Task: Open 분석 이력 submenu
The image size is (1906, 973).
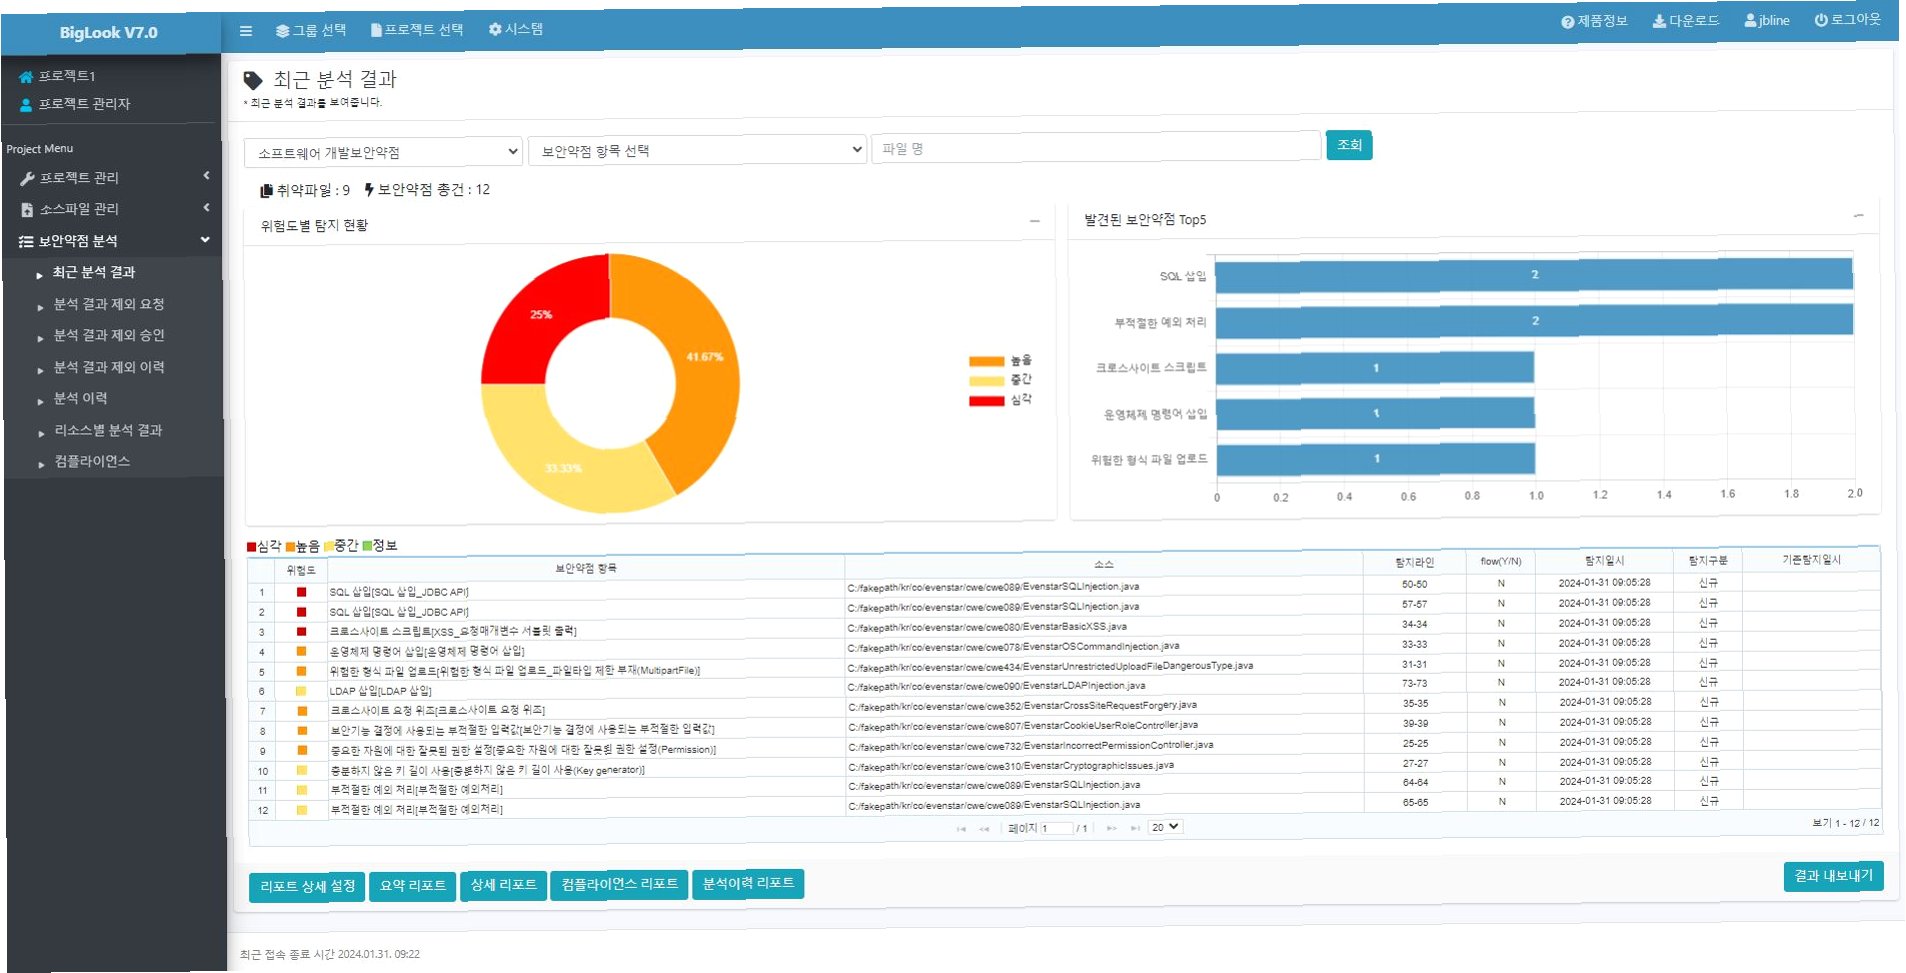Action: pyautogui.click(x=81, y=398)
